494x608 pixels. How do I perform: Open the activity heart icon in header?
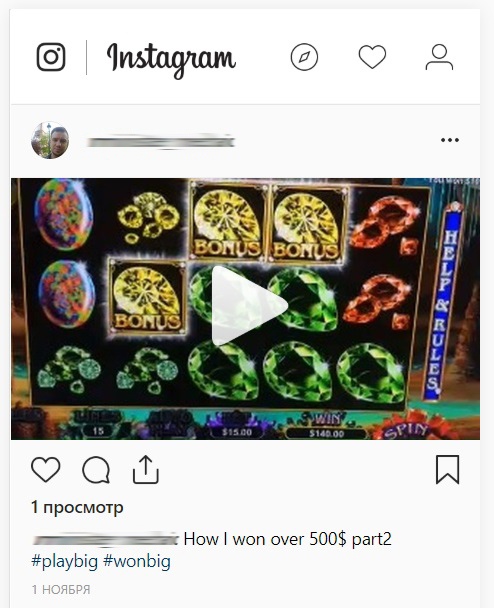pyautogui.click(x=372, y=57)
